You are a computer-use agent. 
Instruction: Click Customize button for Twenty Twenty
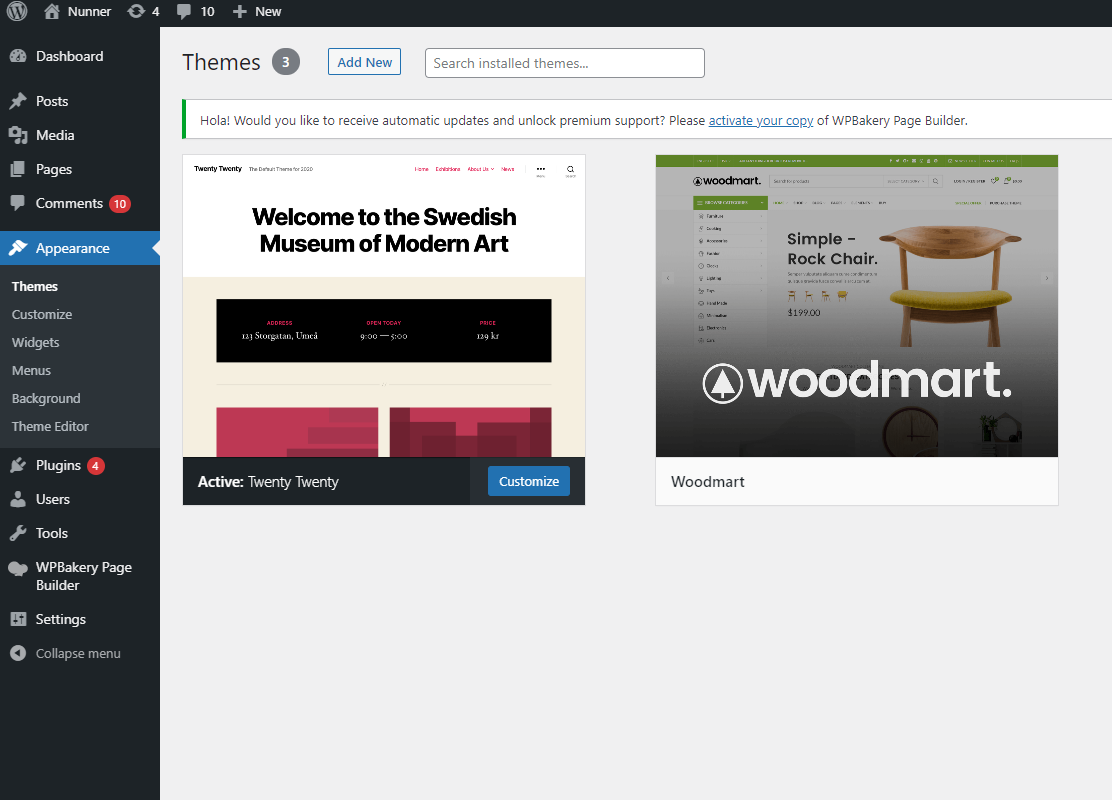[x=529, y=481]
